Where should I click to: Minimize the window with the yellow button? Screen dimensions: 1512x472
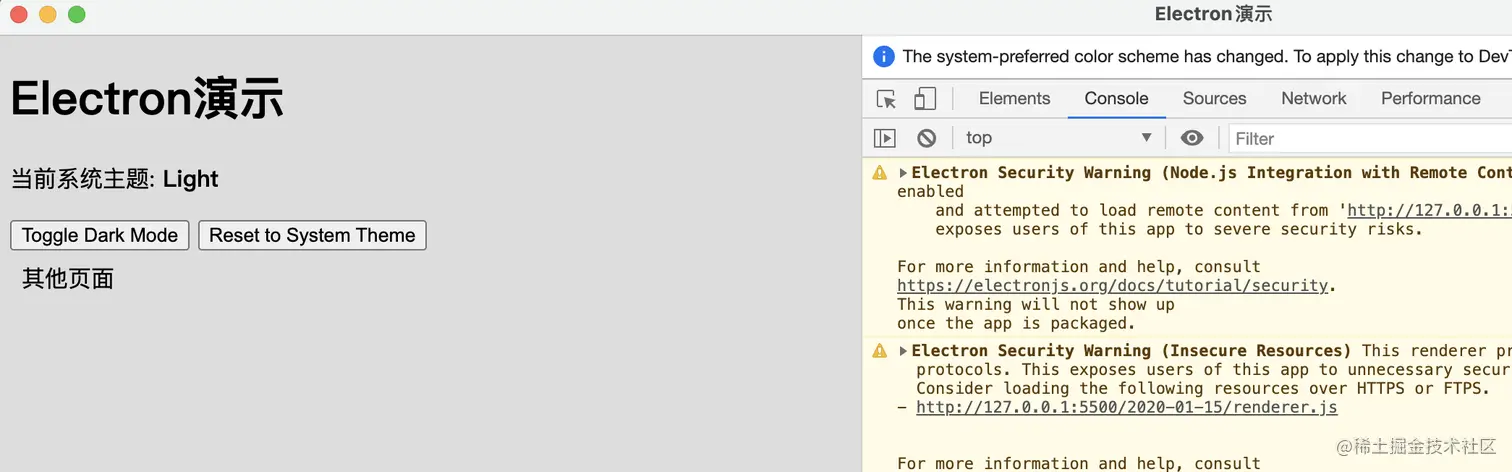[x=47, y=14]
